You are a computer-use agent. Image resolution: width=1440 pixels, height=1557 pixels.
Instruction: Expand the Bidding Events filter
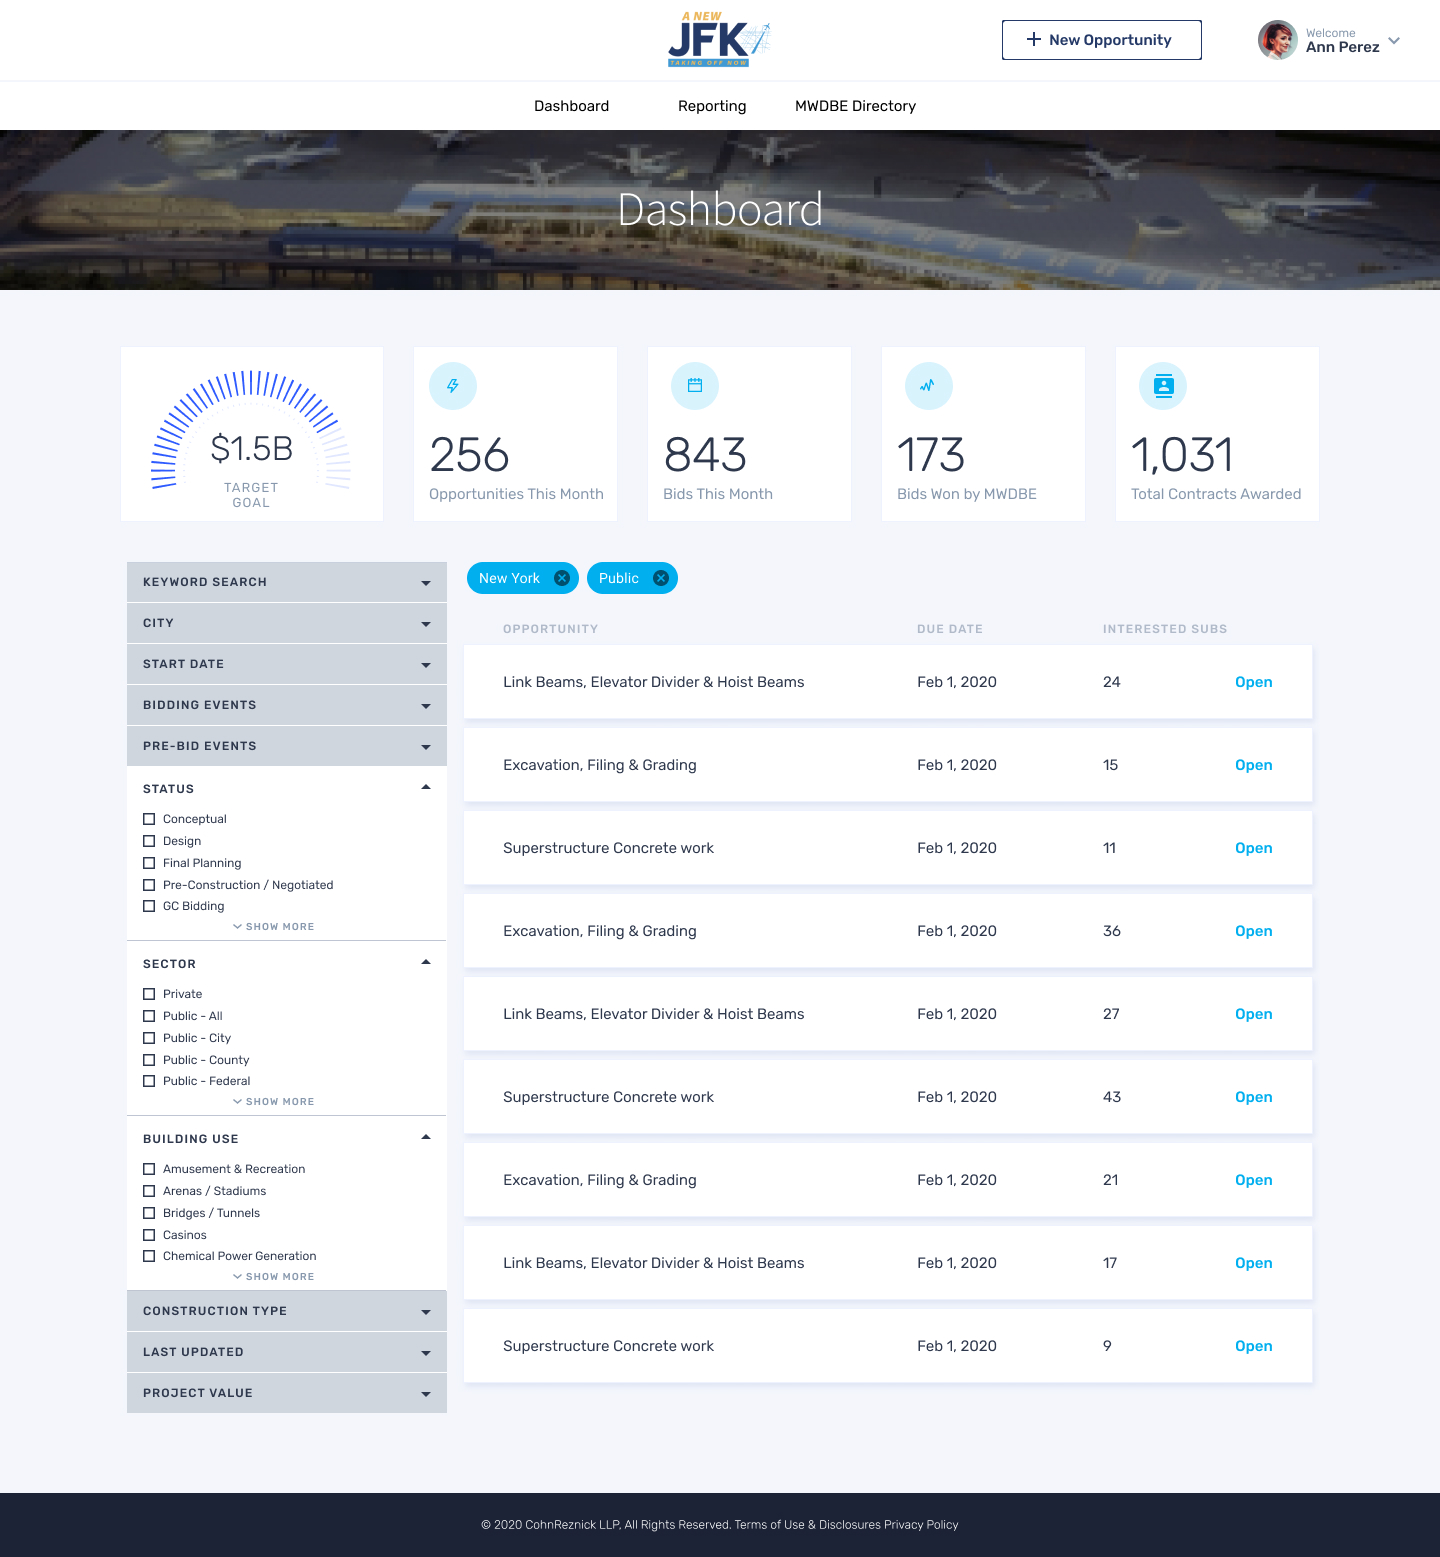pos(287,705)
